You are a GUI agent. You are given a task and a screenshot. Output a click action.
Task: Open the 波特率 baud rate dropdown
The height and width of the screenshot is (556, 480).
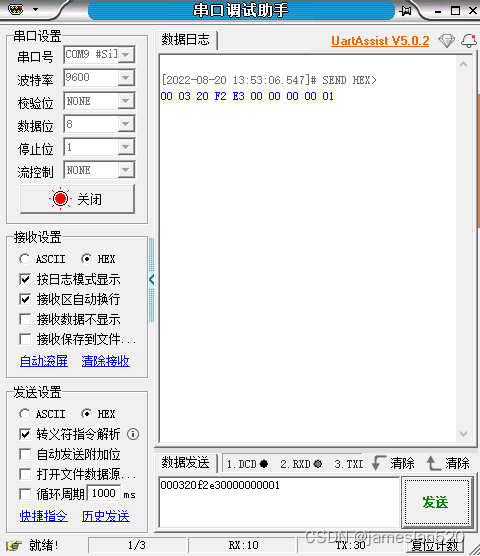click(126, 78)
